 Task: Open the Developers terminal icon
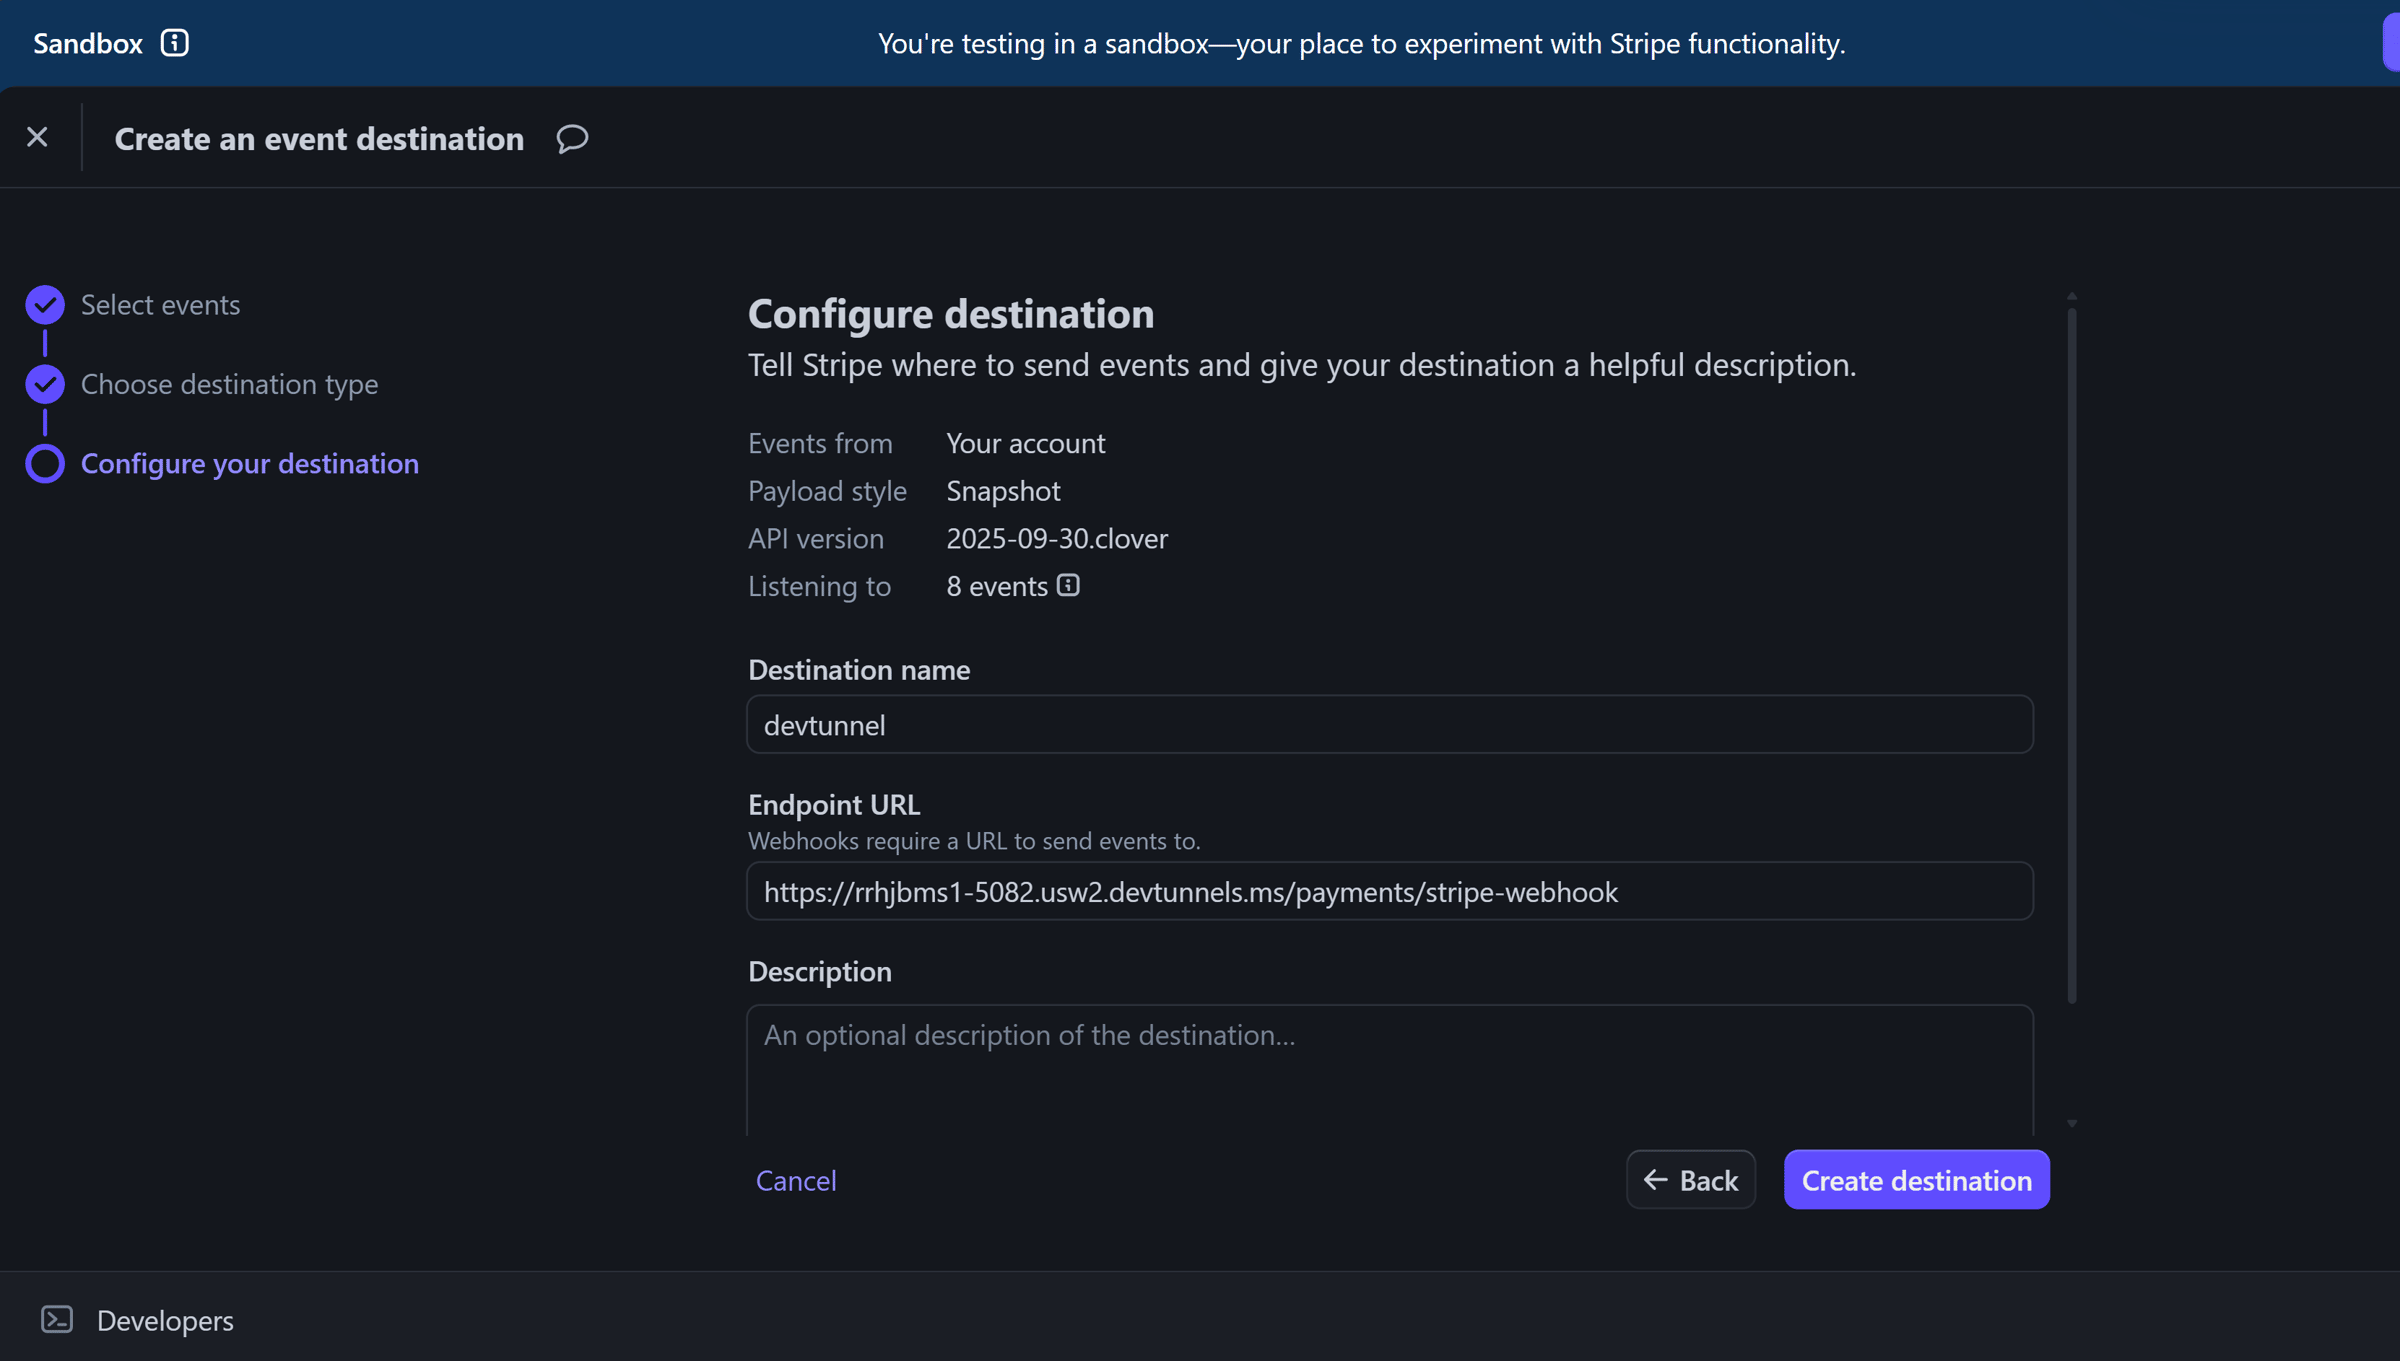(x=57, y=1319)
